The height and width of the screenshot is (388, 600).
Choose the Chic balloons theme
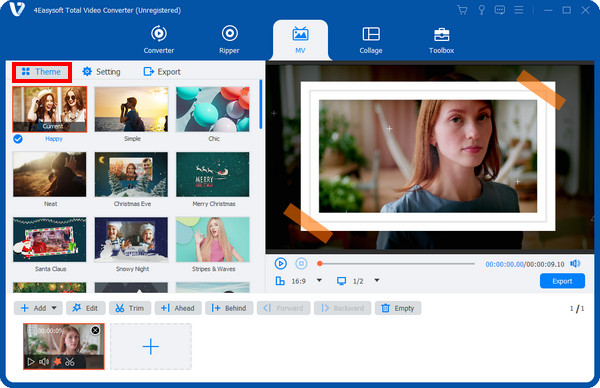213,109
